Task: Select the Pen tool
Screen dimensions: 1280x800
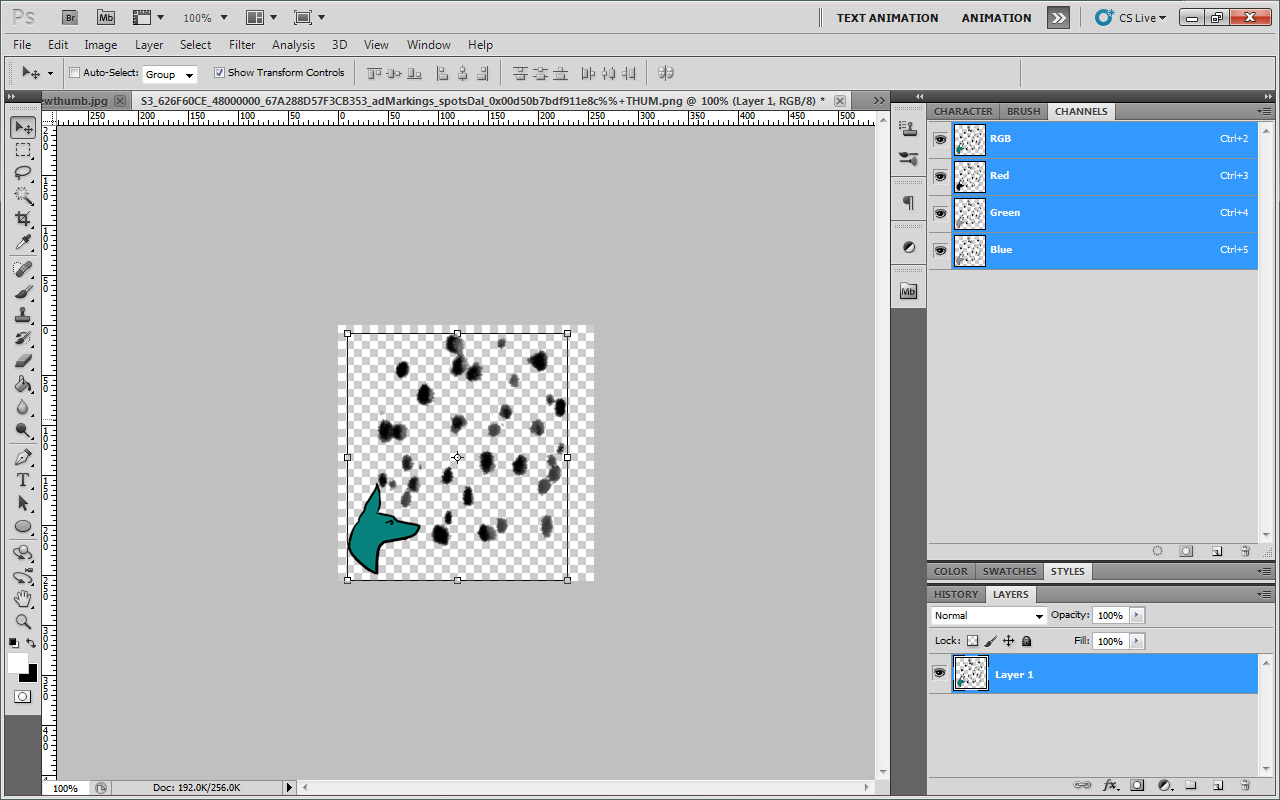Action: tap(23, 457)
